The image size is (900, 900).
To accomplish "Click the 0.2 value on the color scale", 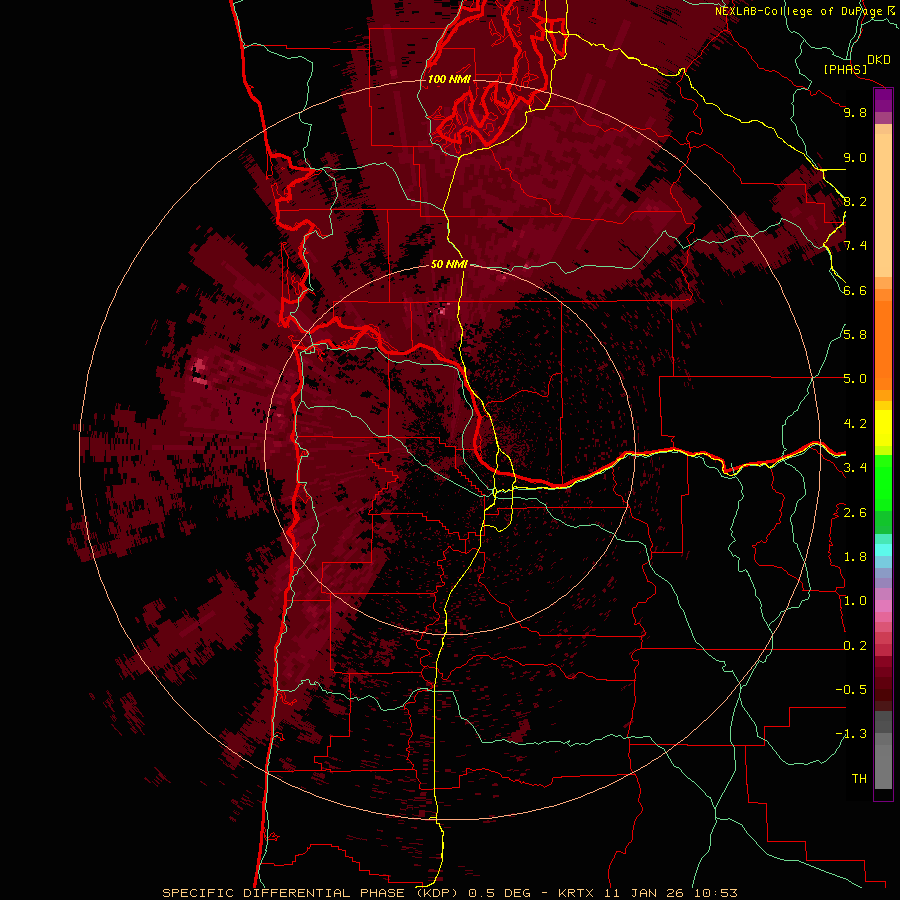I will tap(855, 646).
